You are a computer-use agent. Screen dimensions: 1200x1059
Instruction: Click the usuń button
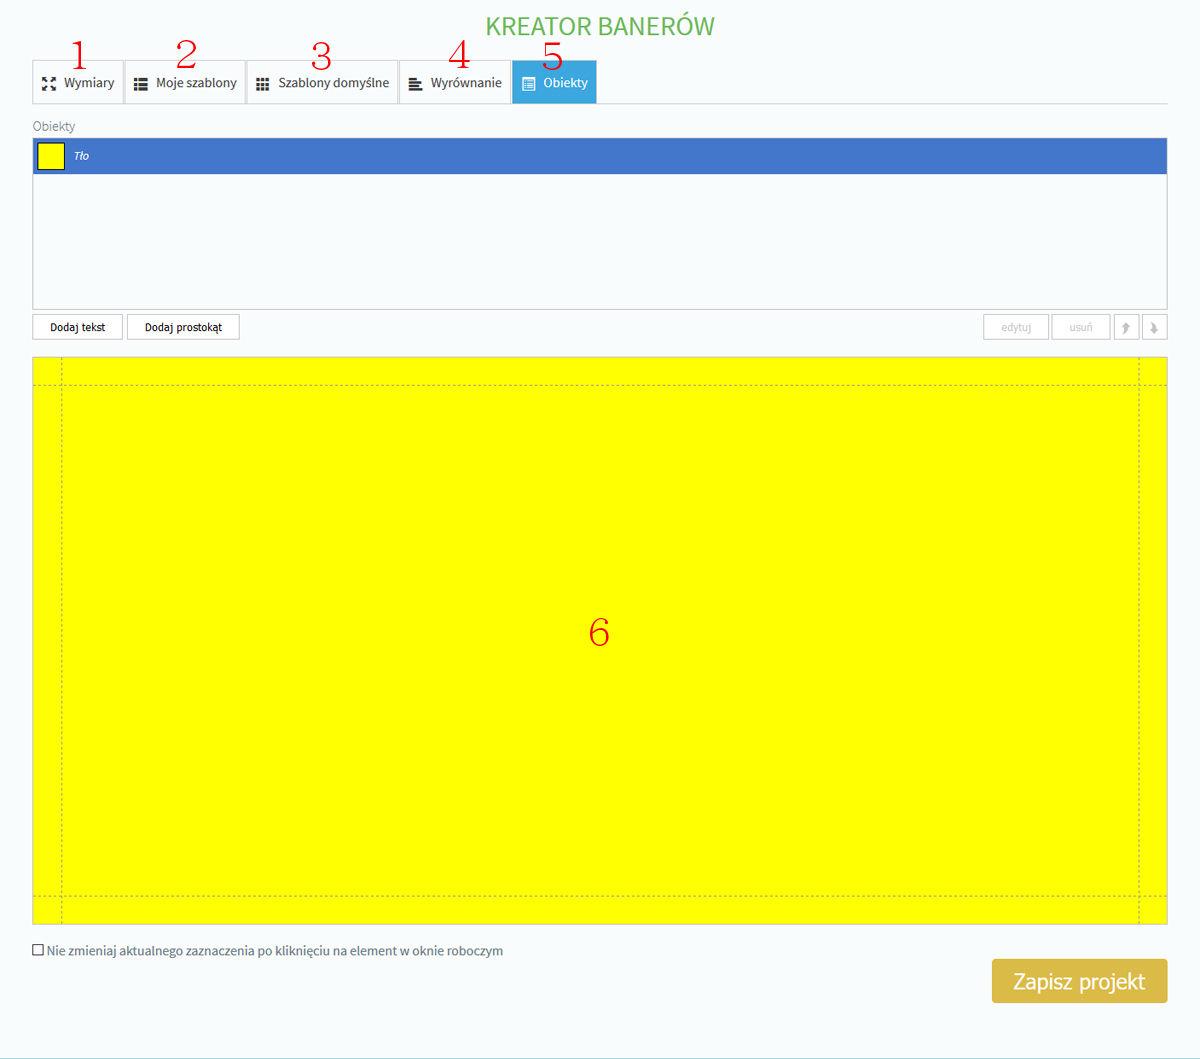pos(1080,327)
